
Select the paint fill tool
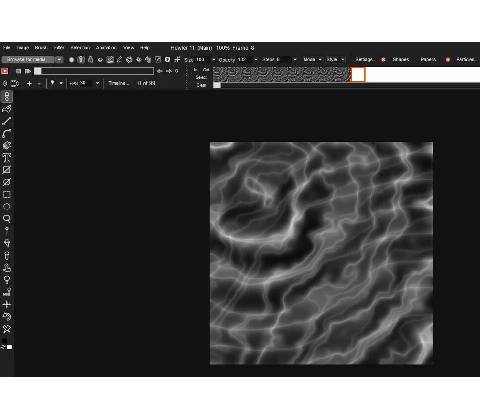coord(7,145)
